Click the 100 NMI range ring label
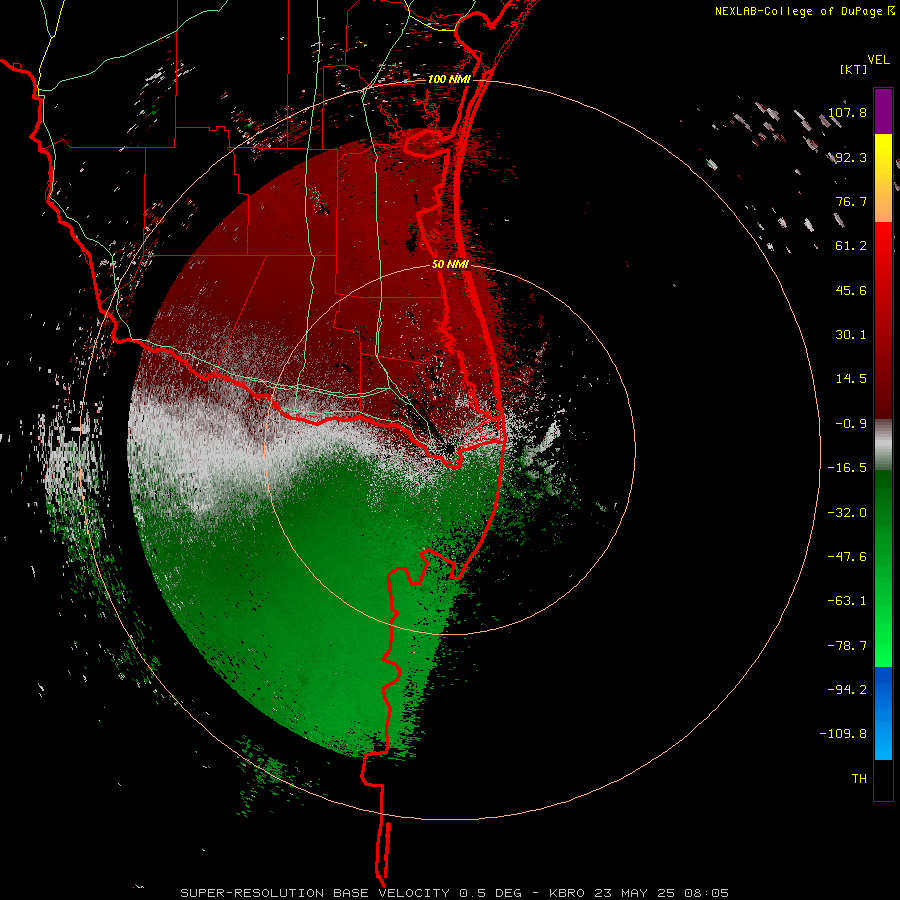 click(x=449, y=79)
